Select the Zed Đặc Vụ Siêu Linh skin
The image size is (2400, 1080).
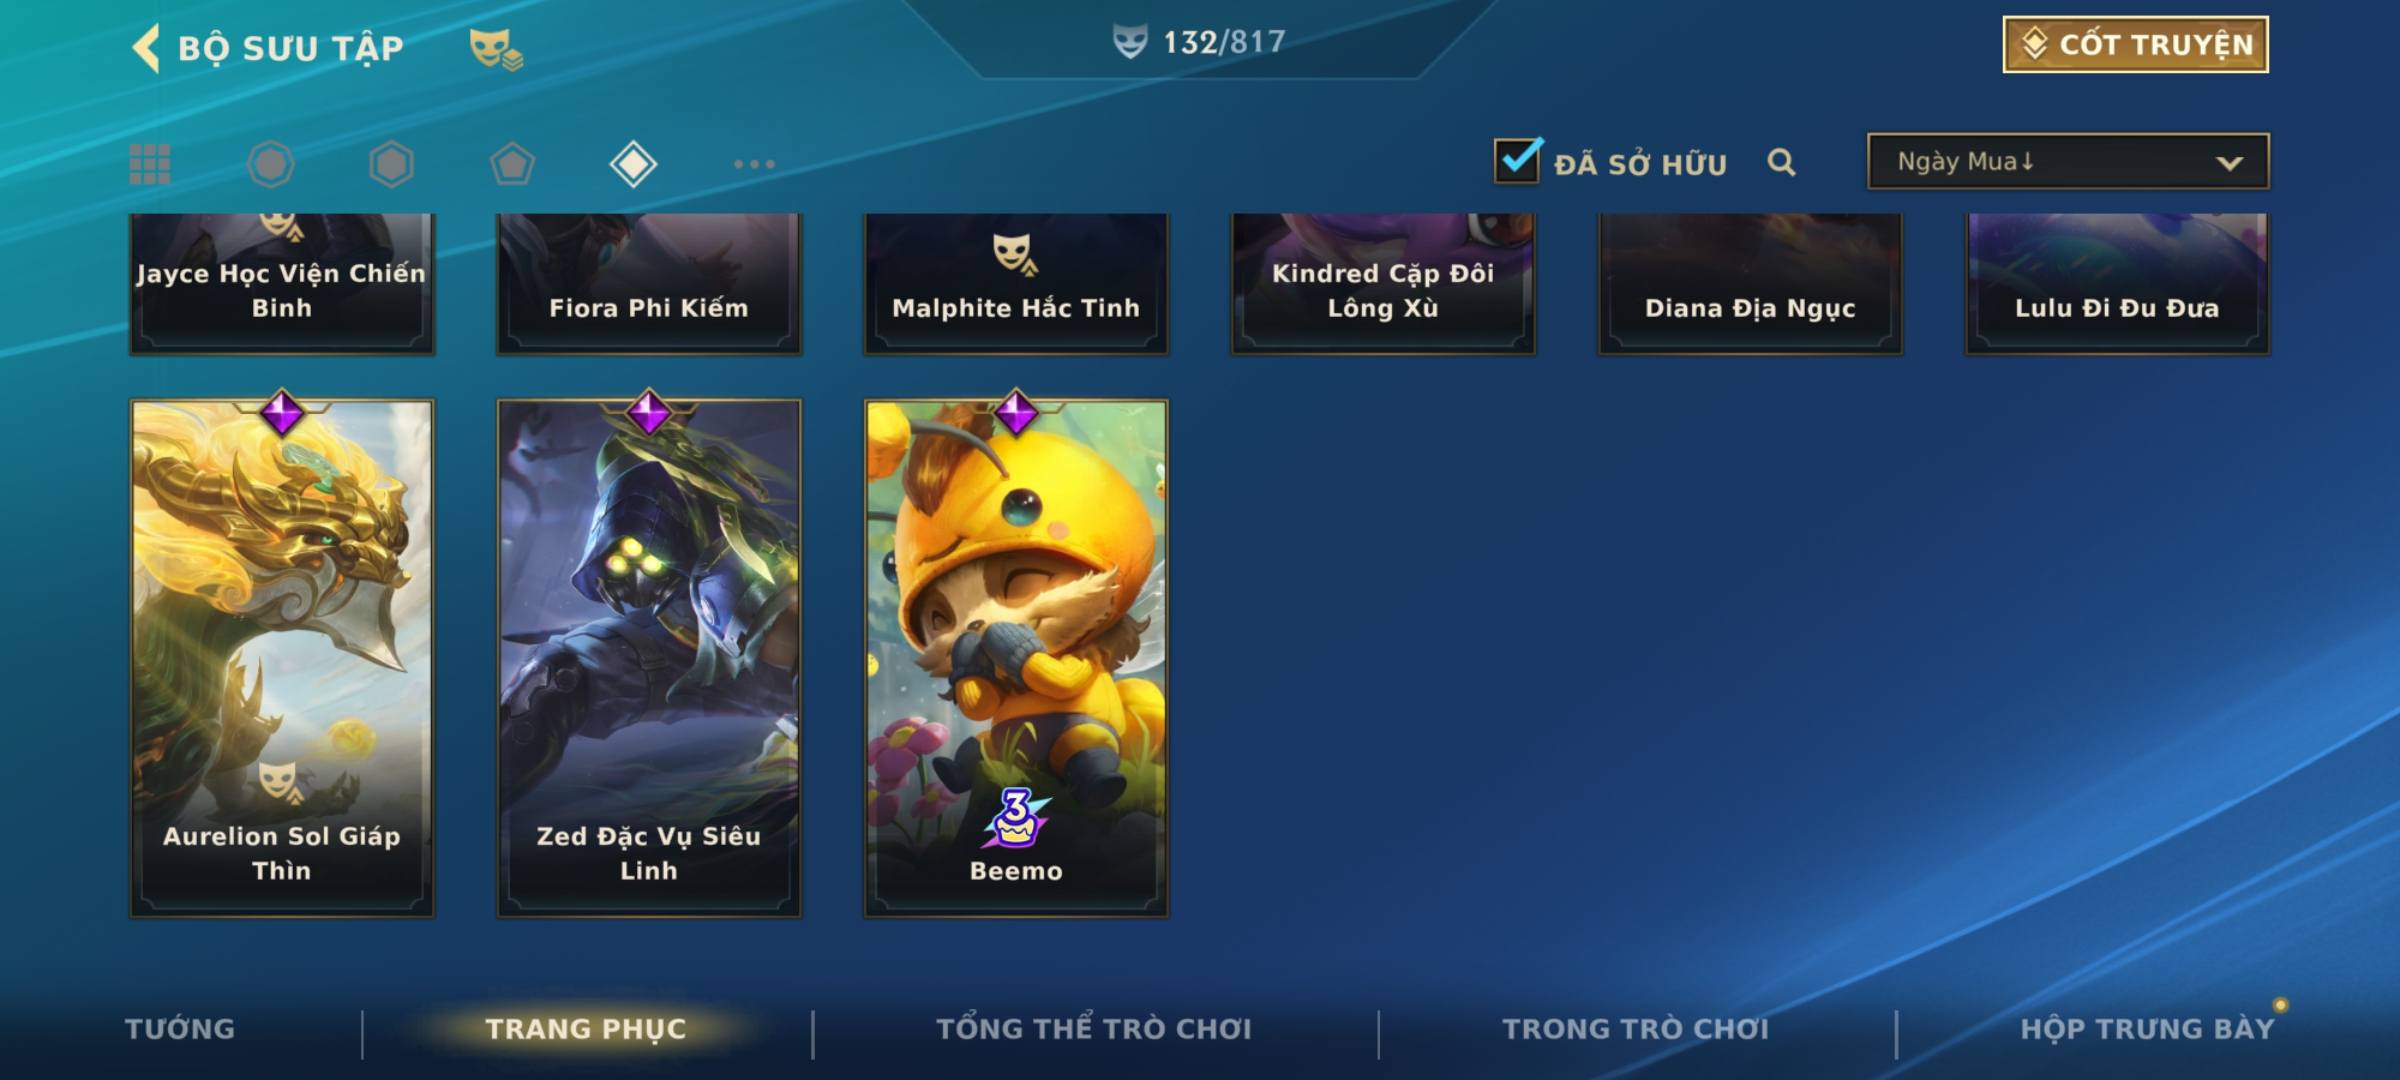(x=649, y=658)
